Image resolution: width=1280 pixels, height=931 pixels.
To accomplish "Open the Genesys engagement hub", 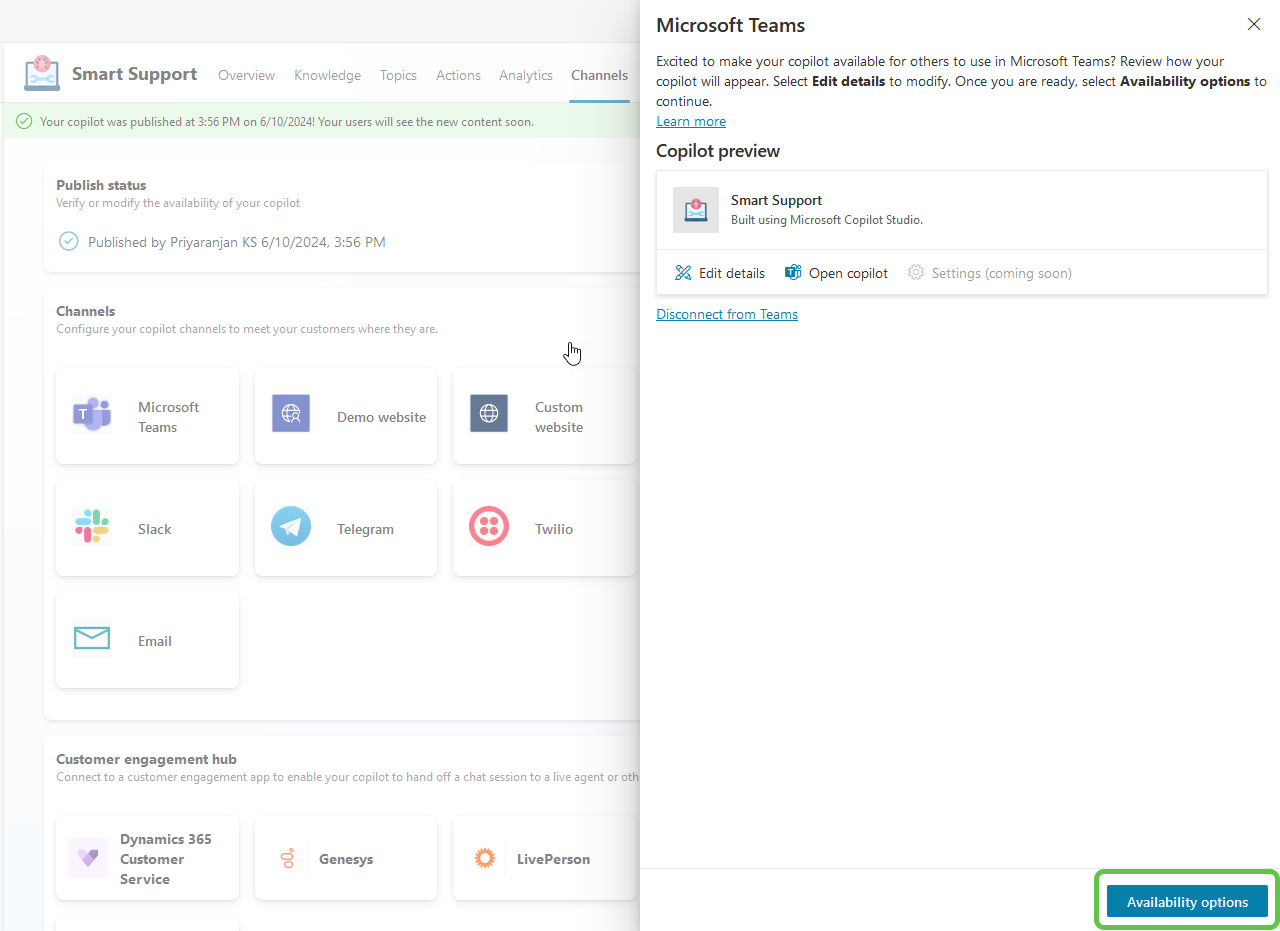I will point(345,857).
